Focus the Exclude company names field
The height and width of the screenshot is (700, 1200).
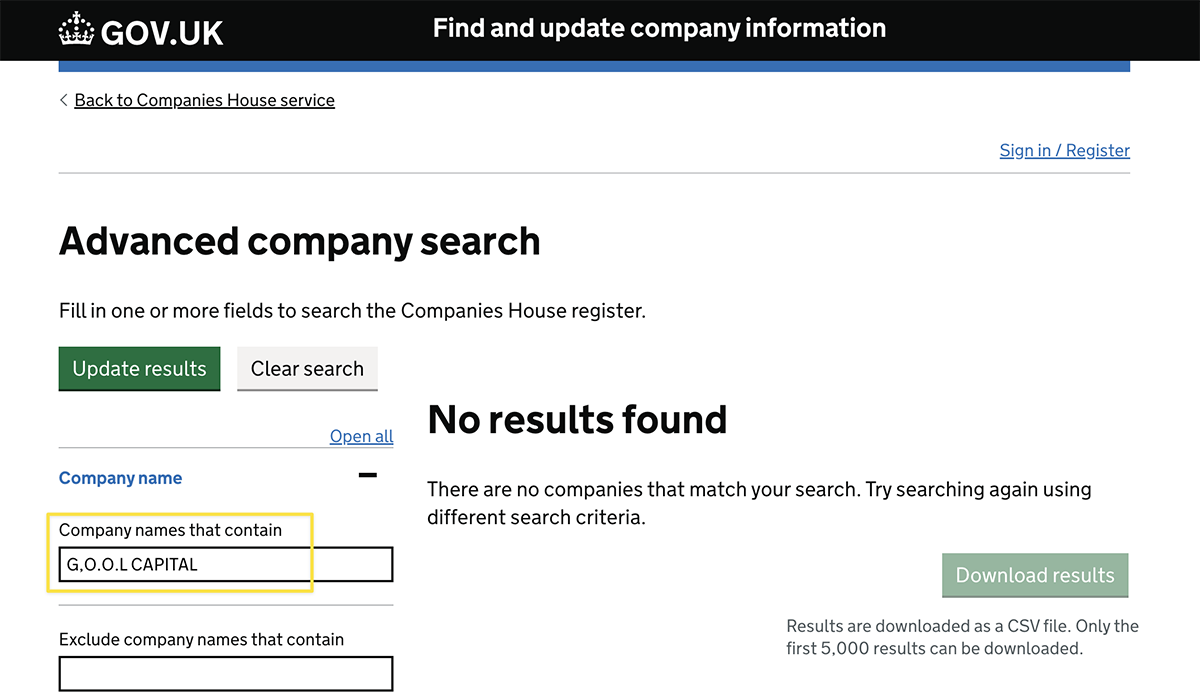[226, 673]
